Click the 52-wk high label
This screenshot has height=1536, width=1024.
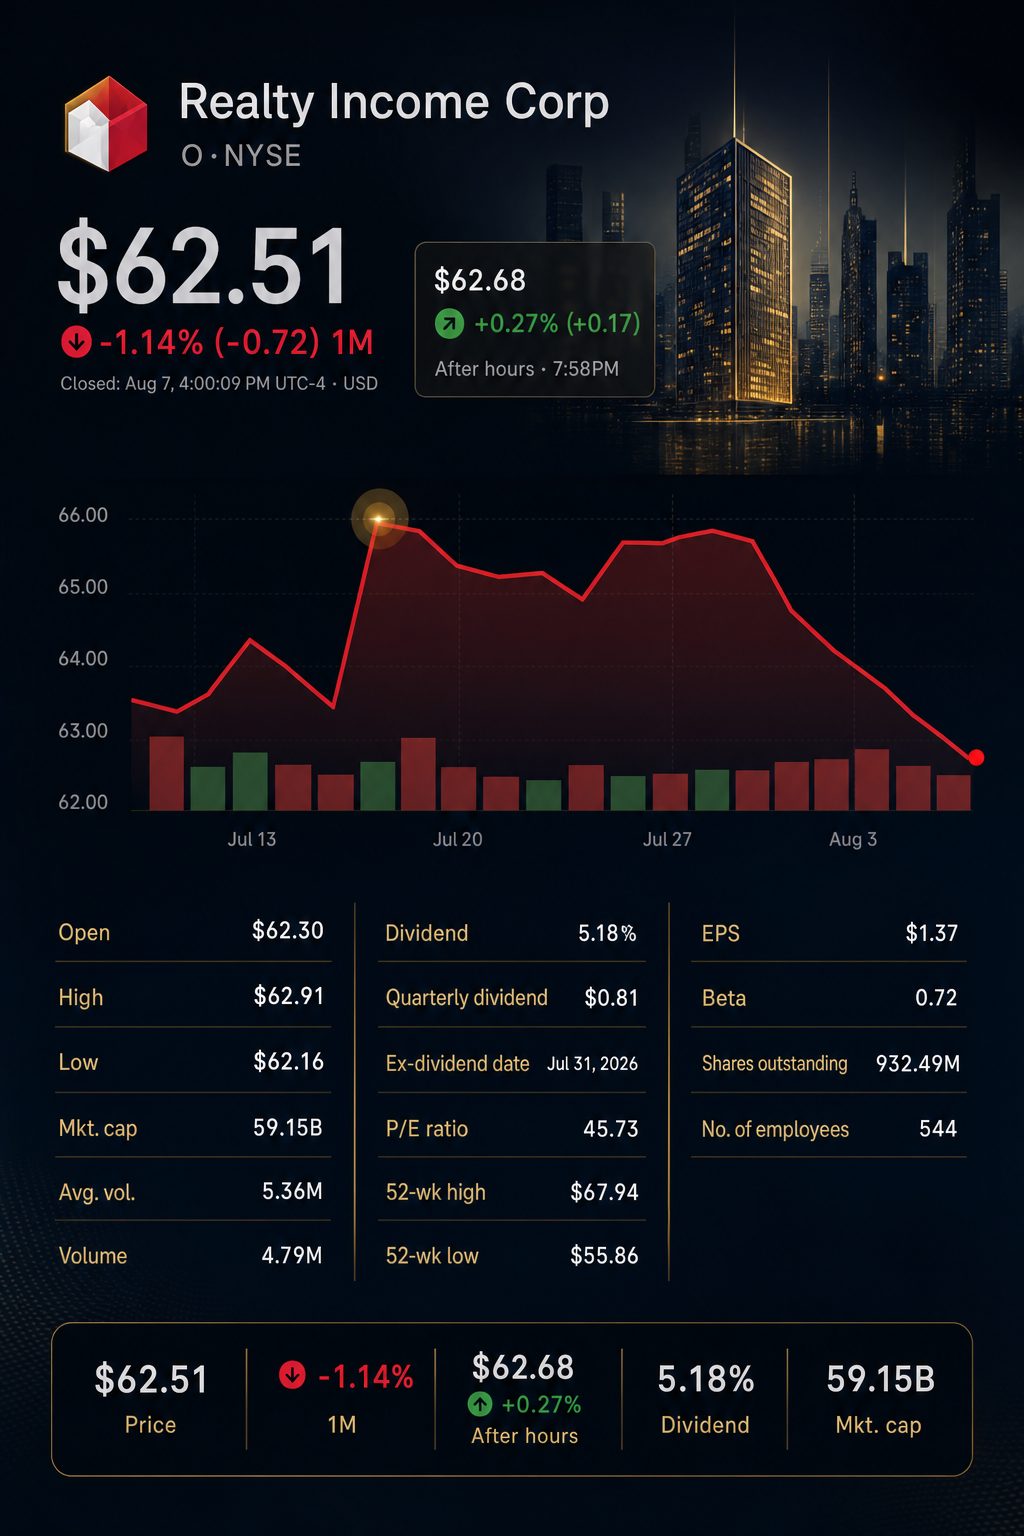tap(436, 1192)
